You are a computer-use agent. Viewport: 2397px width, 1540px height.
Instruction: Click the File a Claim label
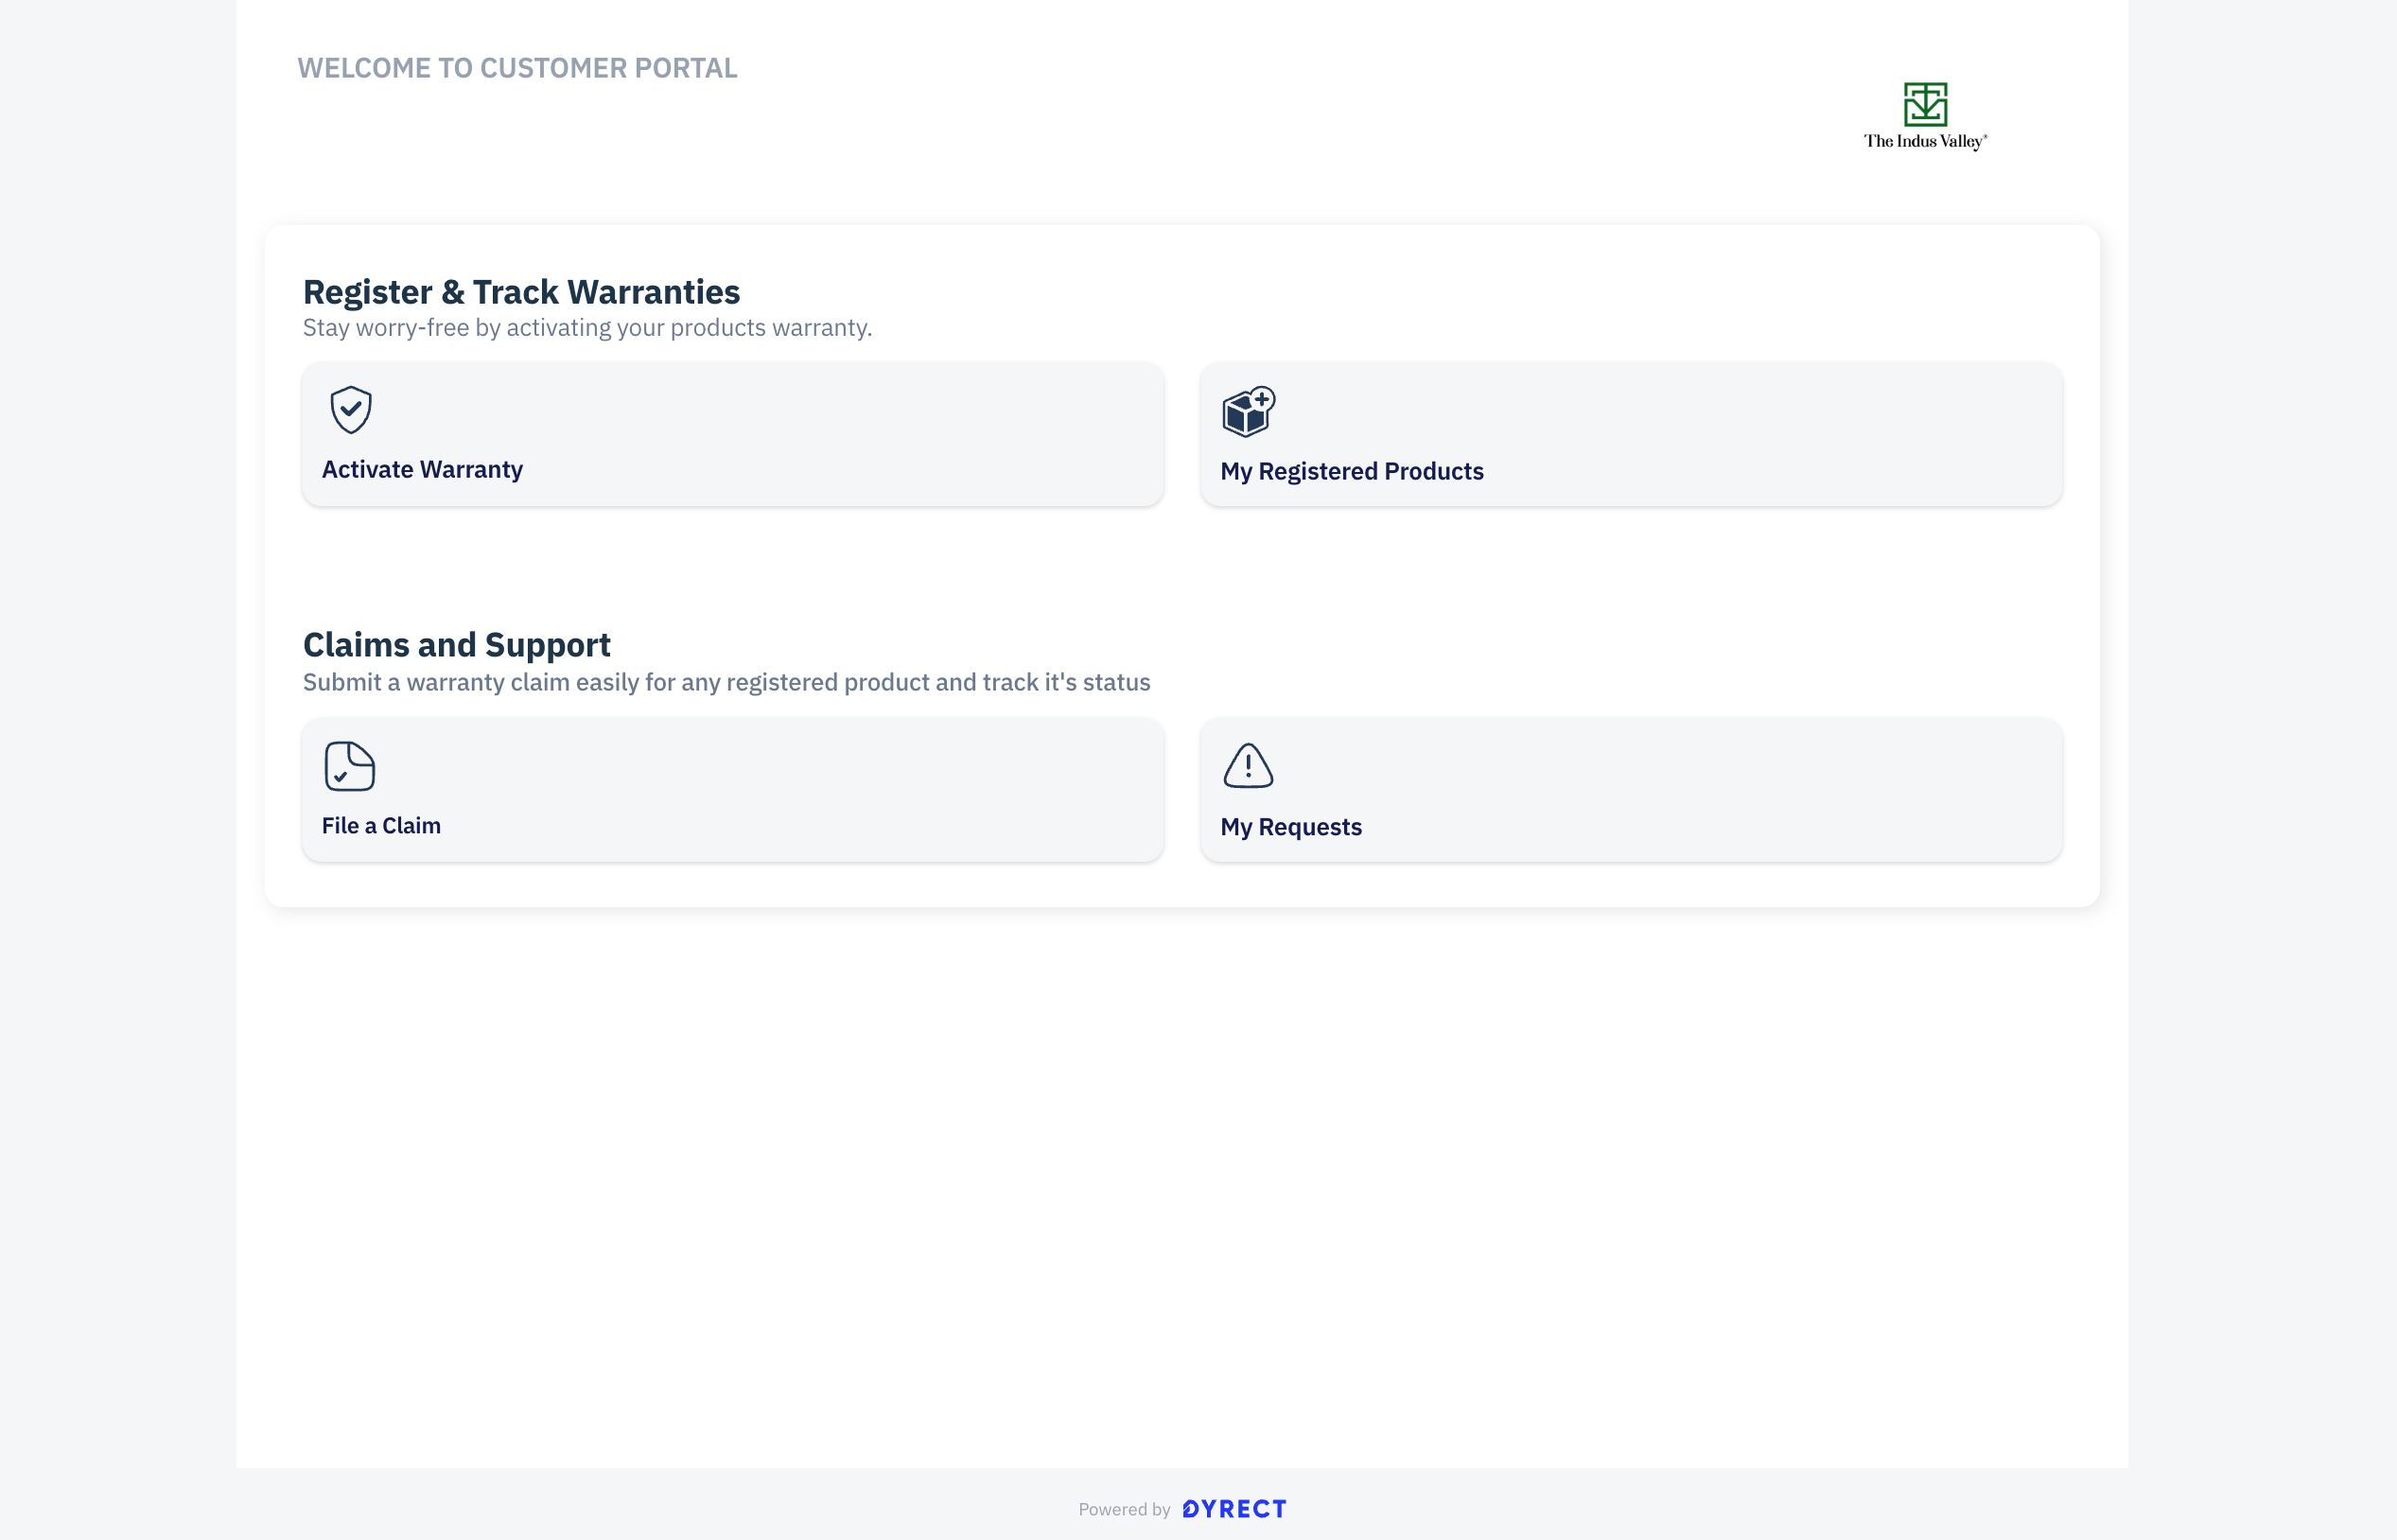coord(381,826)
